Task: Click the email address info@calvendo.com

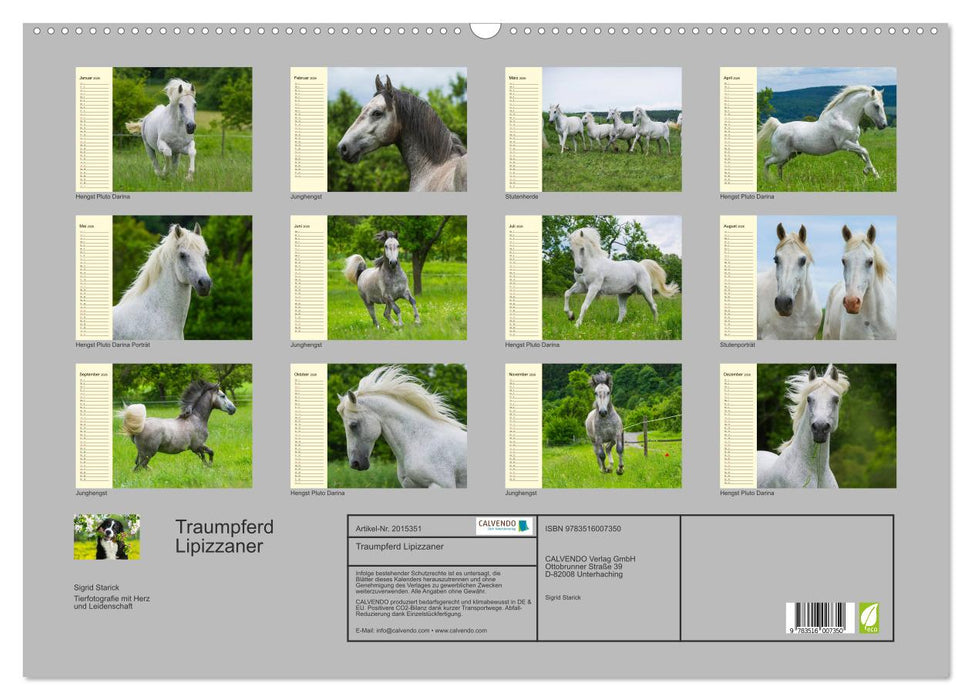Action: [403, 630]
